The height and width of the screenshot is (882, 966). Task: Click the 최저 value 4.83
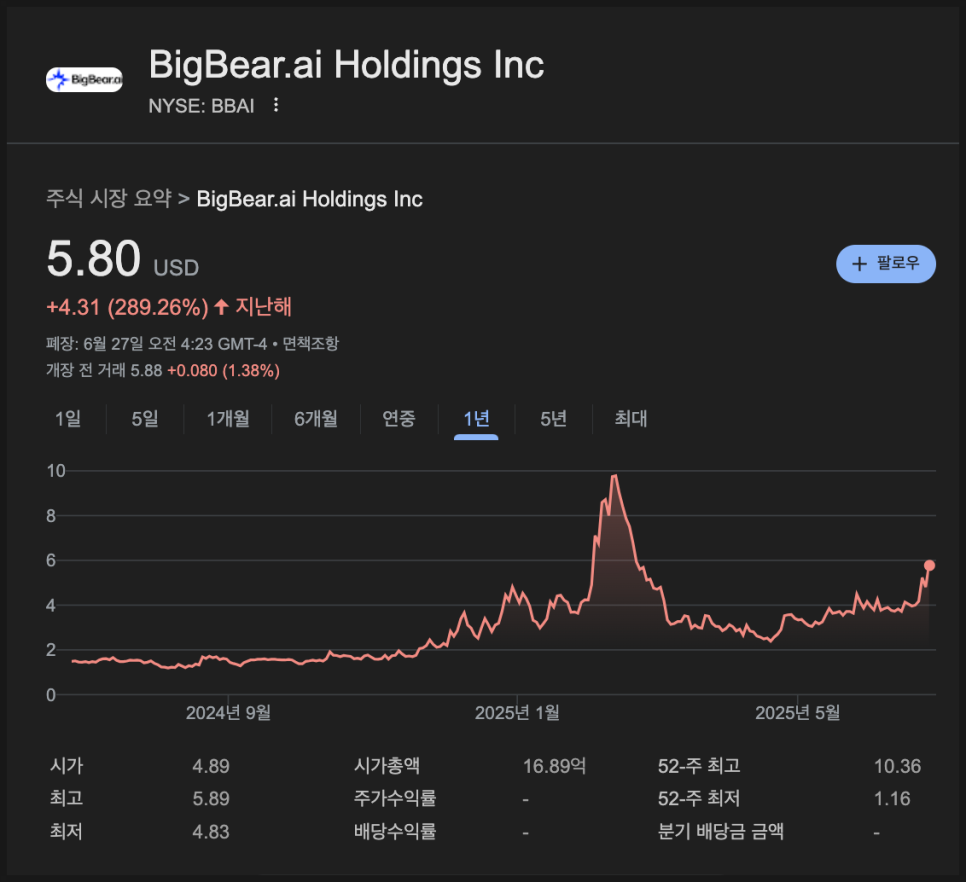point(211,831)
